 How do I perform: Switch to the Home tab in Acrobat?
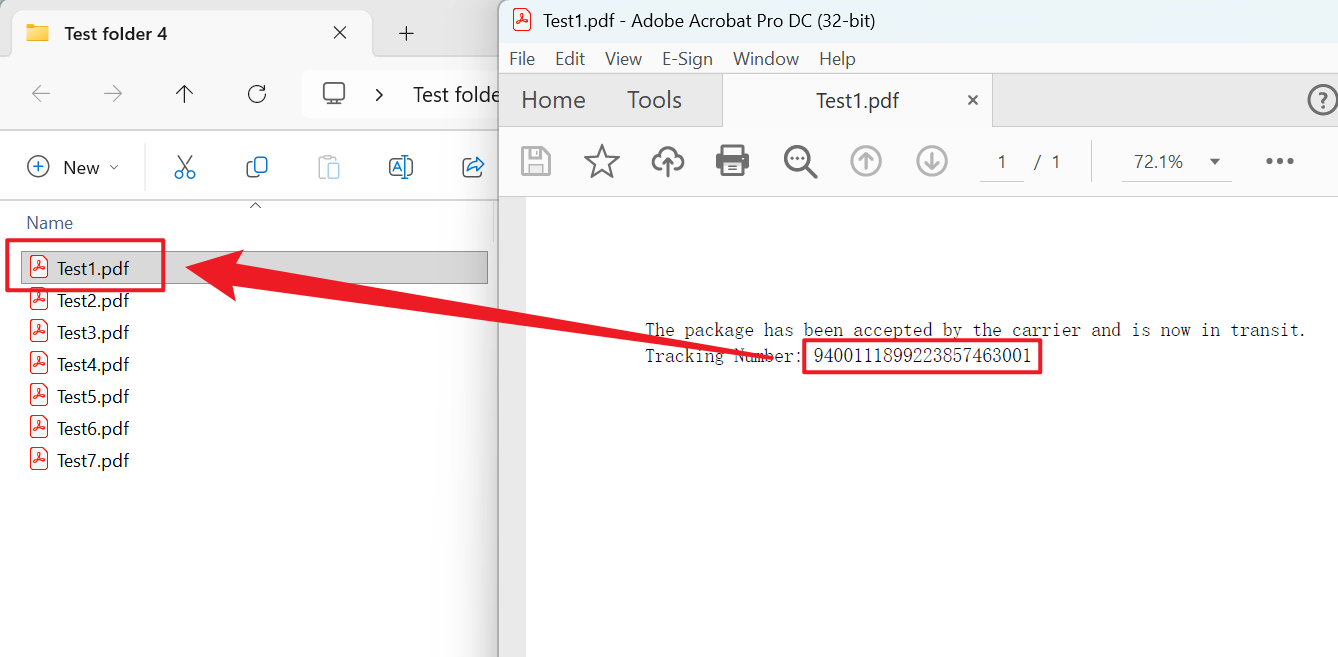tap(553, 100)
